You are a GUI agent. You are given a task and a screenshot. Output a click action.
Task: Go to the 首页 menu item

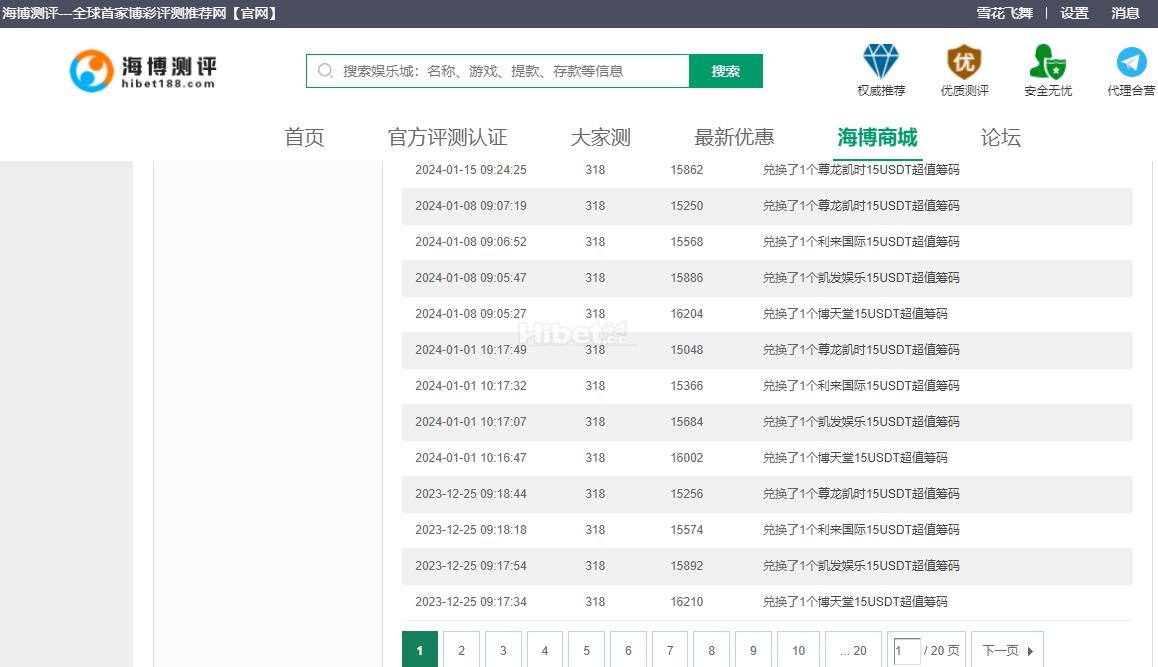(304, 138)
